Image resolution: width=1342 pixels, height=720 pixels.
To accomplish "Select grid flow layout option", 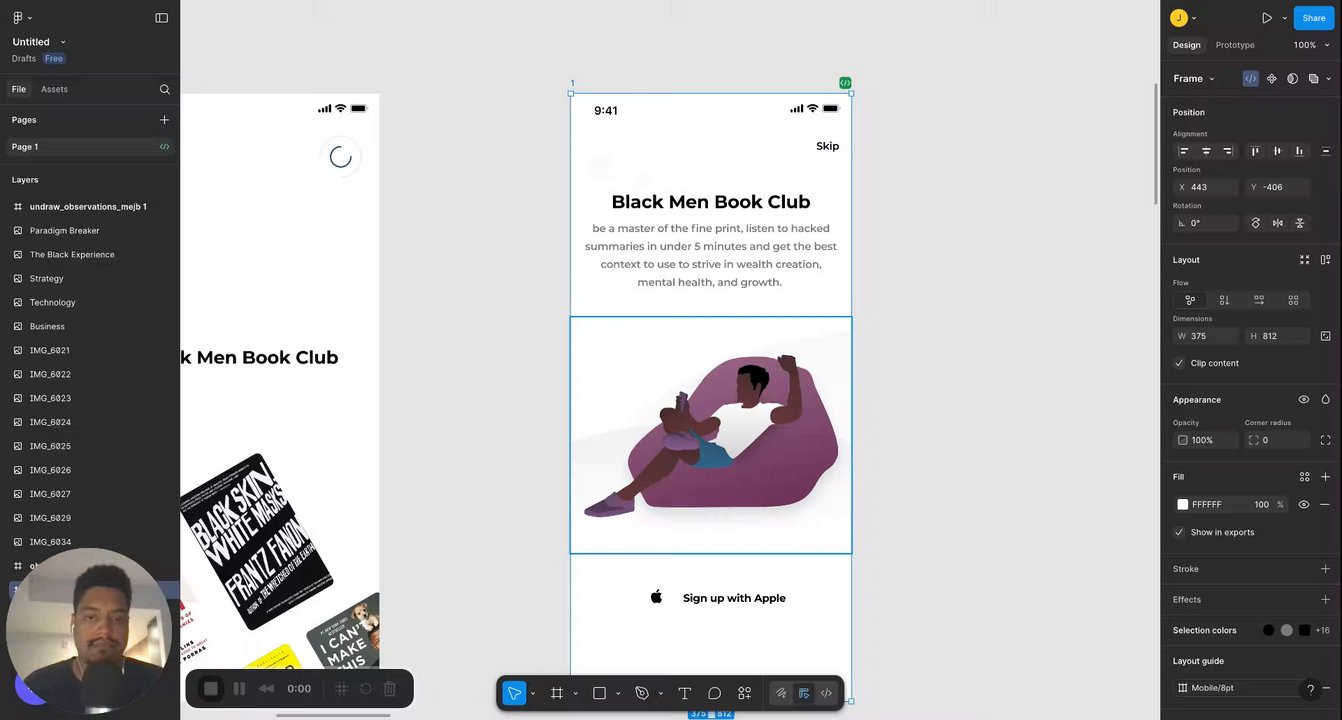I will click(x=1293, y=300).
